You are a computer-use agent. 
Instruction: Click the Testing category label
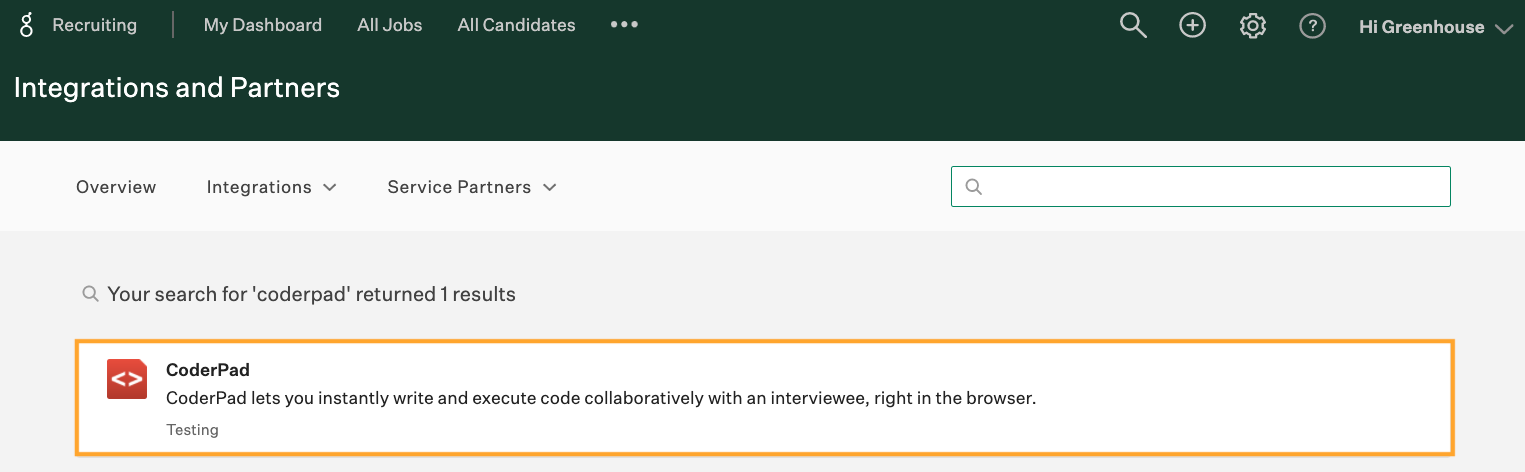tap(192, 430)
